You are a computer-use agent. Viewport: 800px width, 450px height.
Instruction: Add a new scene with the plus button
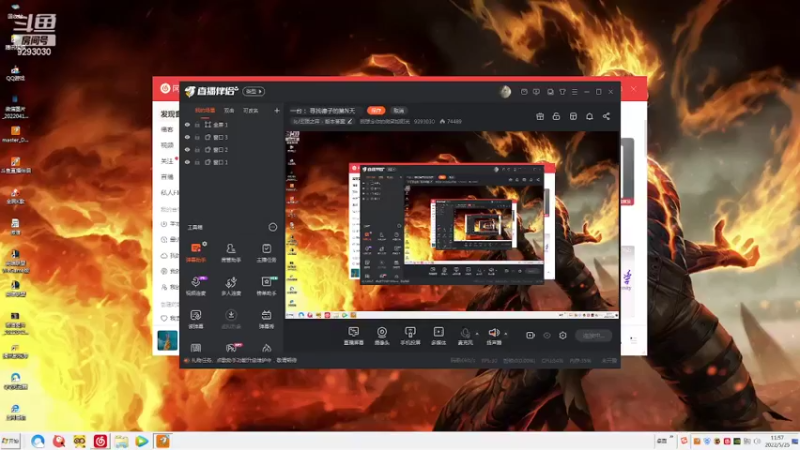pyautogui.click(x=277, y=110)
